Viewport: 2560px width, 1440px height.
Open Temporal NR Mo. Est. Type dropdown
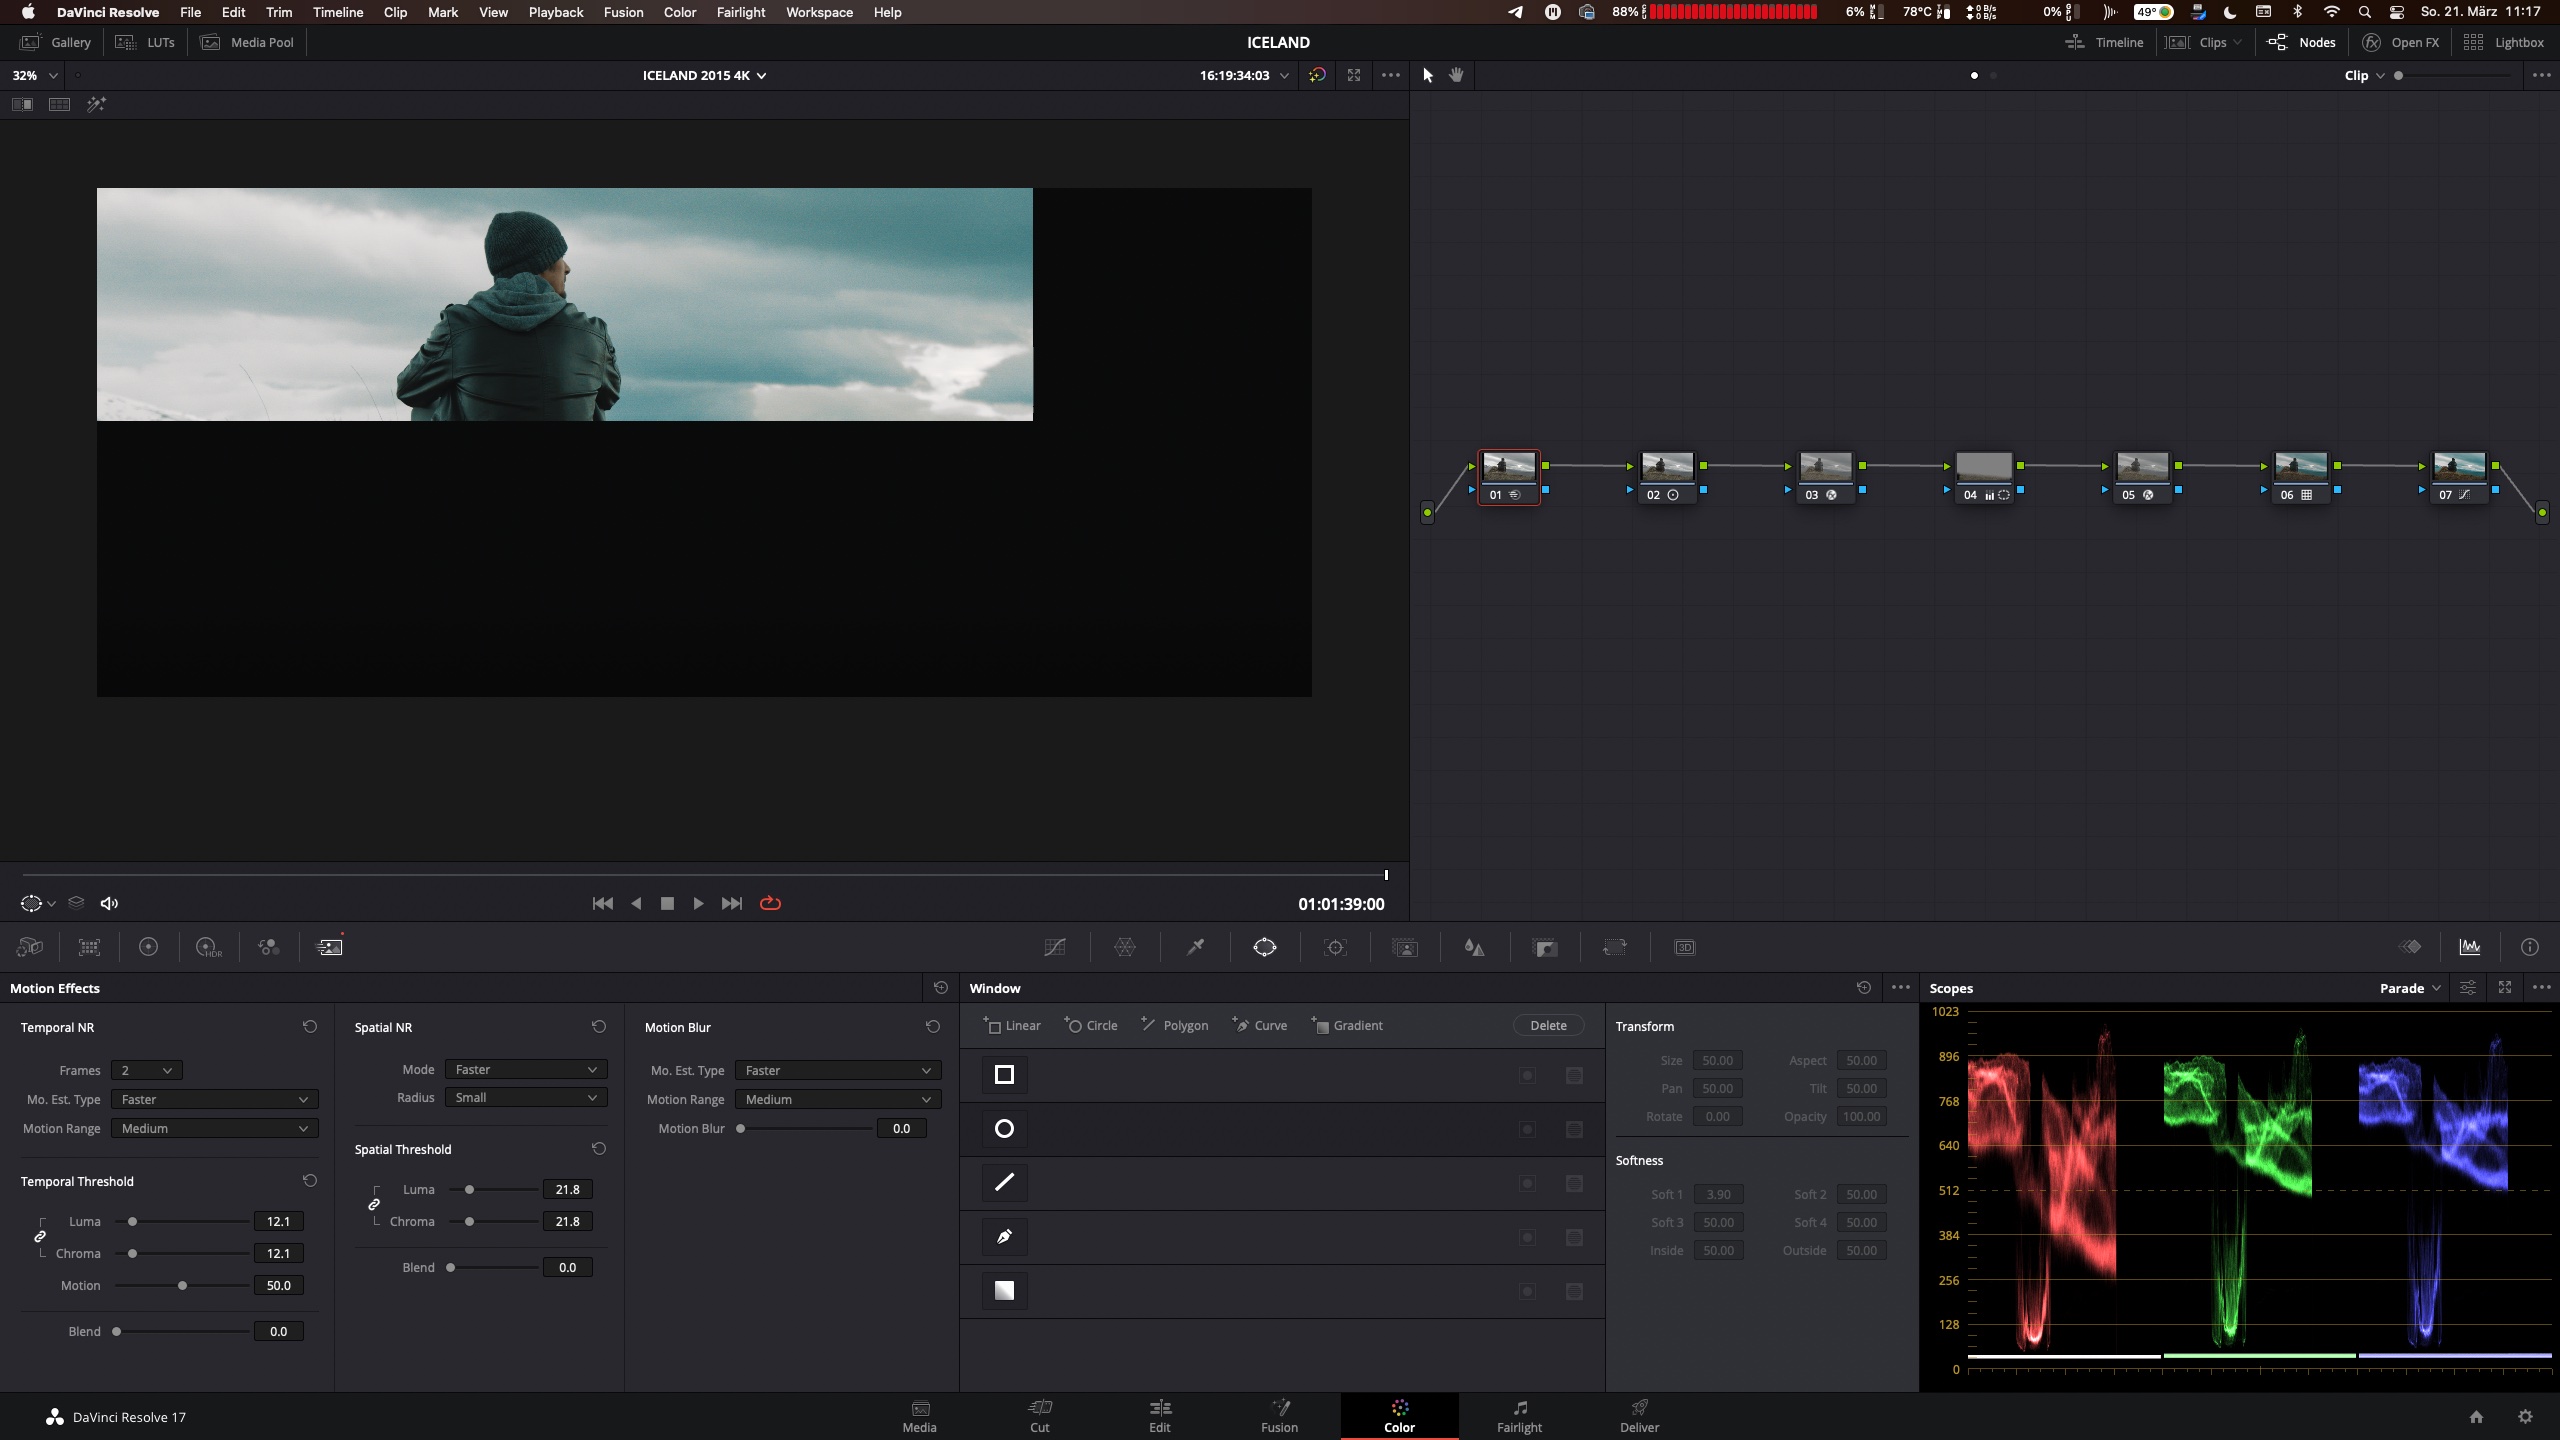pos(214,1099)
